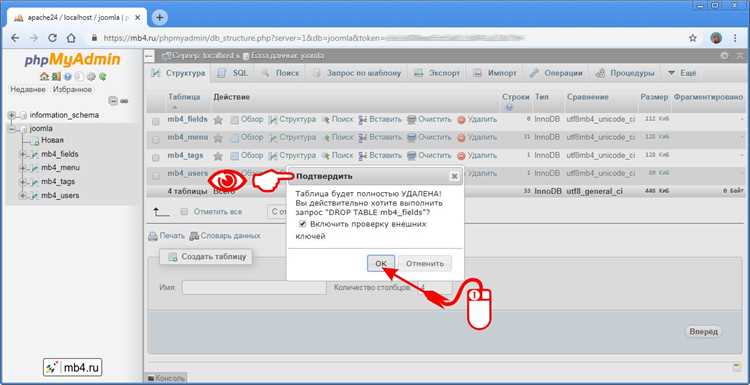Collapse joomla database node
This screenshot has height=385, width=750.
pos(11,128)
